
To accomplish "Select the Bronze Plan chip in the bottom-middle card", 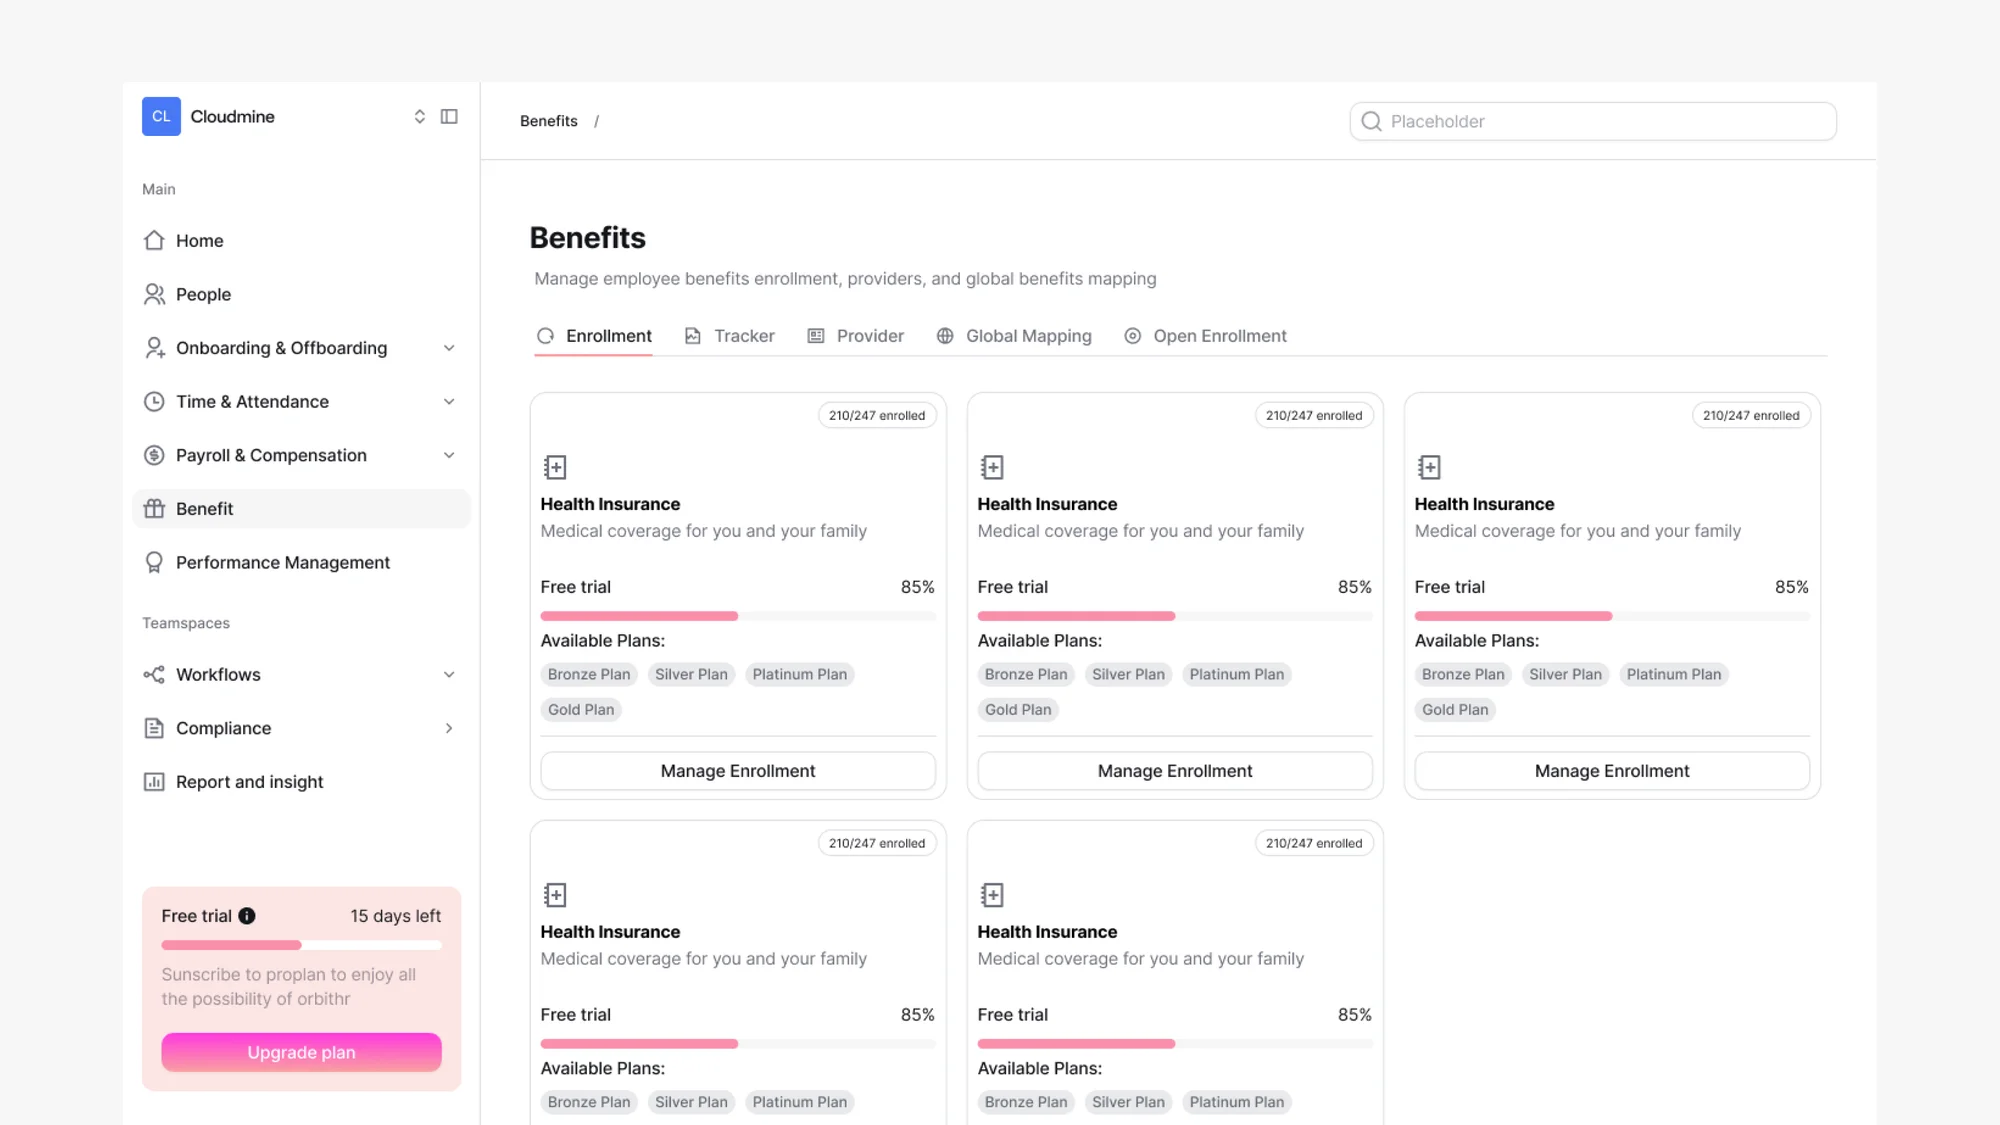I will point(1026,1102).
